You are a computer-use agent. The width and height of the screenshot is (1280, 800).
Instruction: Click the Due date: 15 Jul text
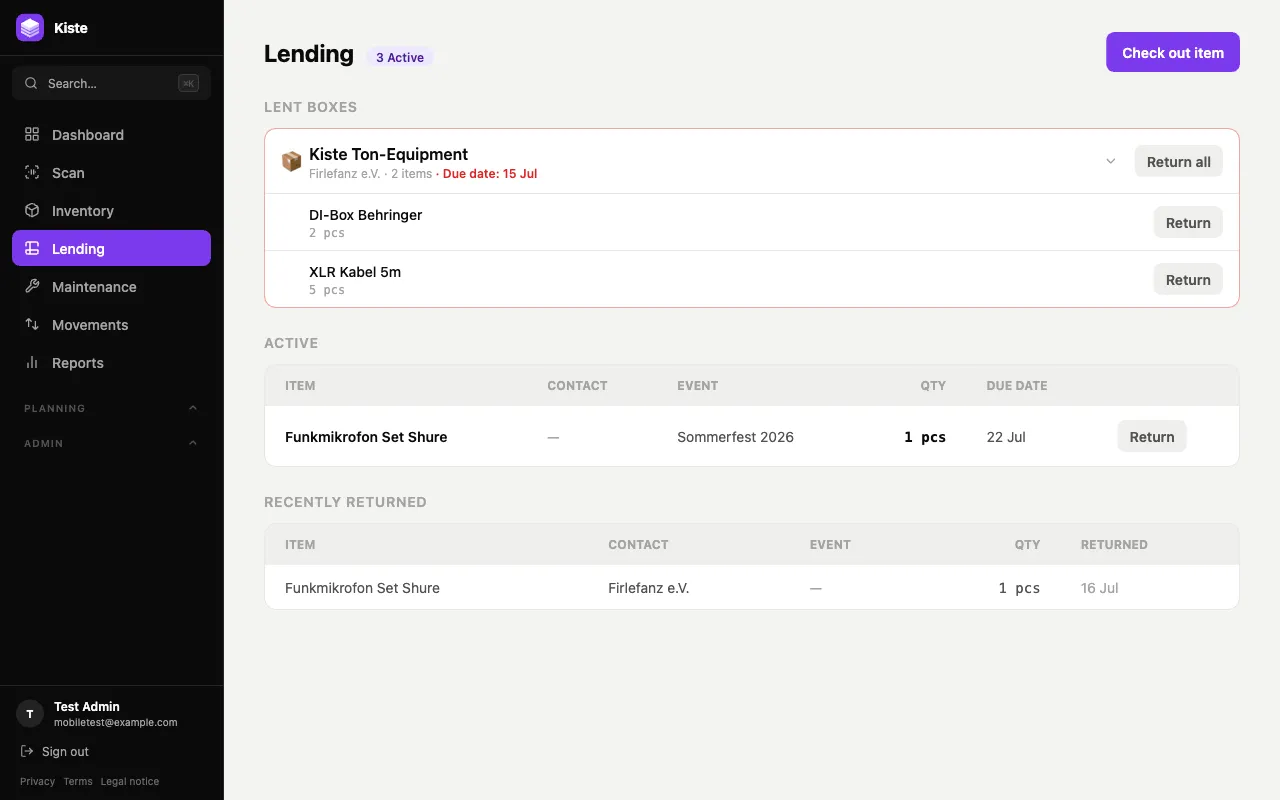(x=490, y=174)
